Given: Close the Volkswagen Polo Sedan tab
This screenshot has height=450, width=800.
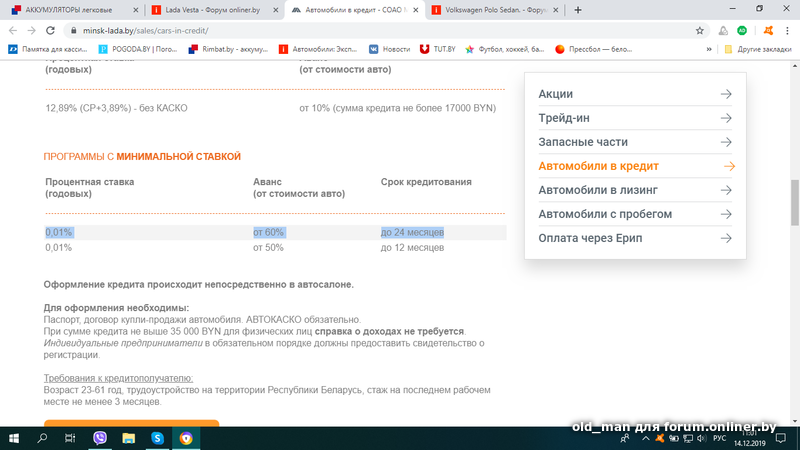Looking at the screenshot, I should pyautogui.click(x=556, y=10).
